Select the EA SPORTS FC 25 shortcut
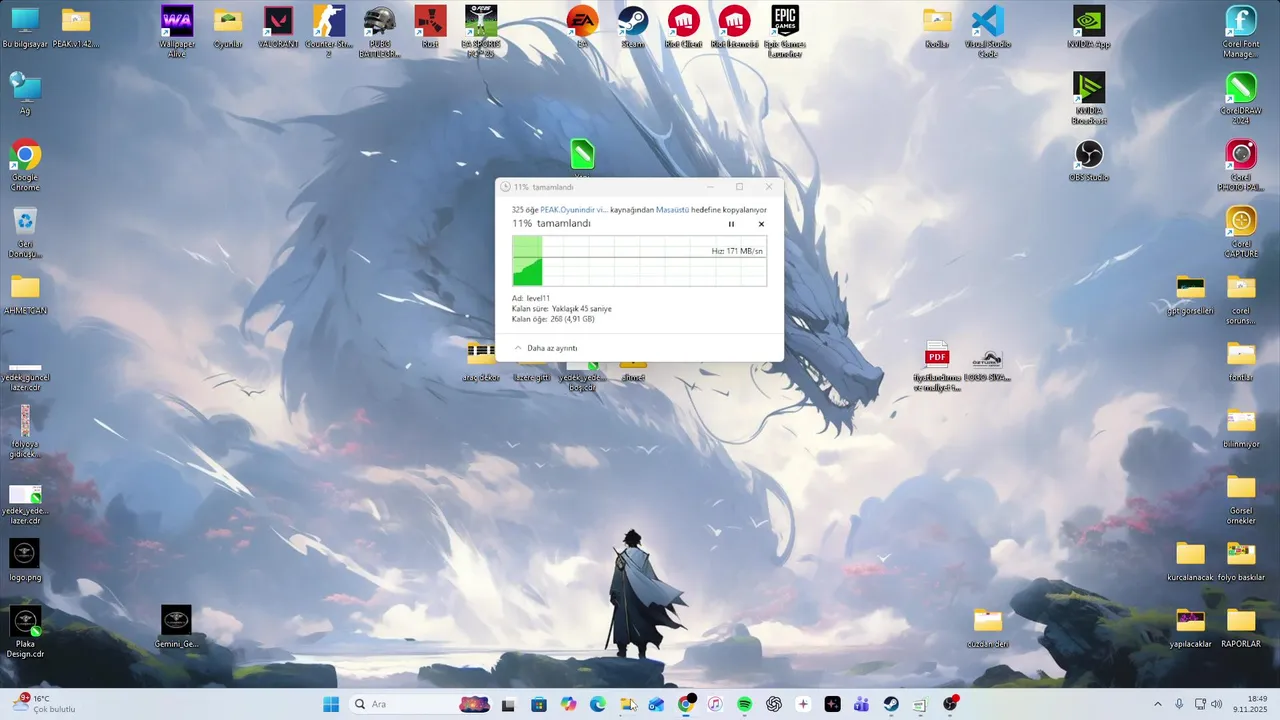Image resolution: width=1280 pixels, height=720 pixels. click(481, 32)
